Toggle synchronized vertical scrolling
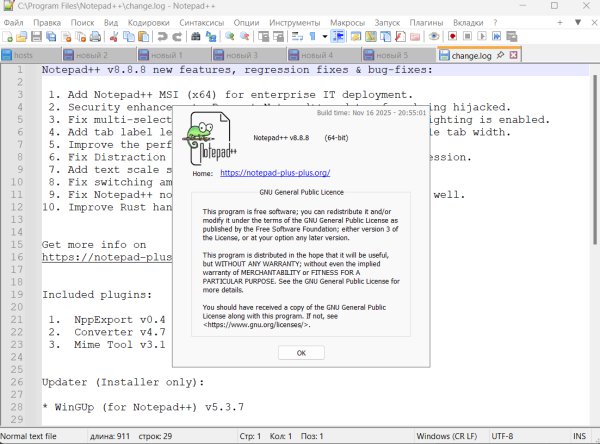This screenshot has height=444, width=600. tap(263, 37)
